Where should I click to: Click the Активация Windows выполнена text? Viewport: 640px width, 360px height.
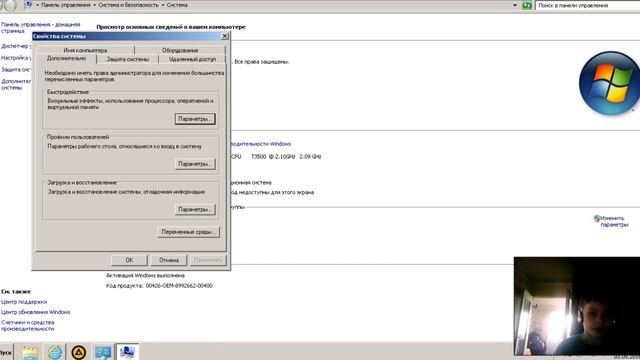[145, 276]
